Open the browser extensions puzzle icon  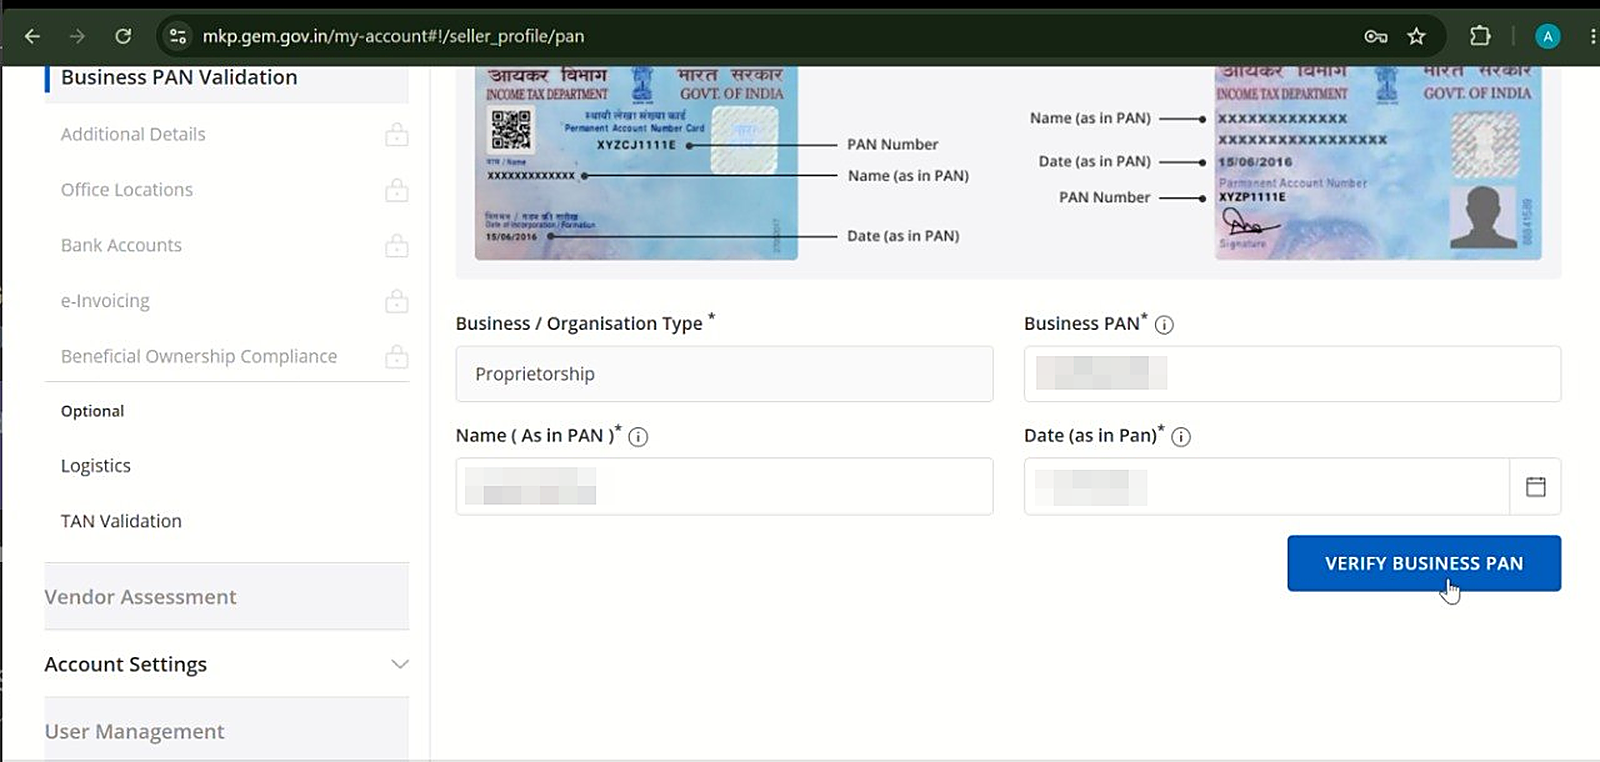coord(1480,36)
